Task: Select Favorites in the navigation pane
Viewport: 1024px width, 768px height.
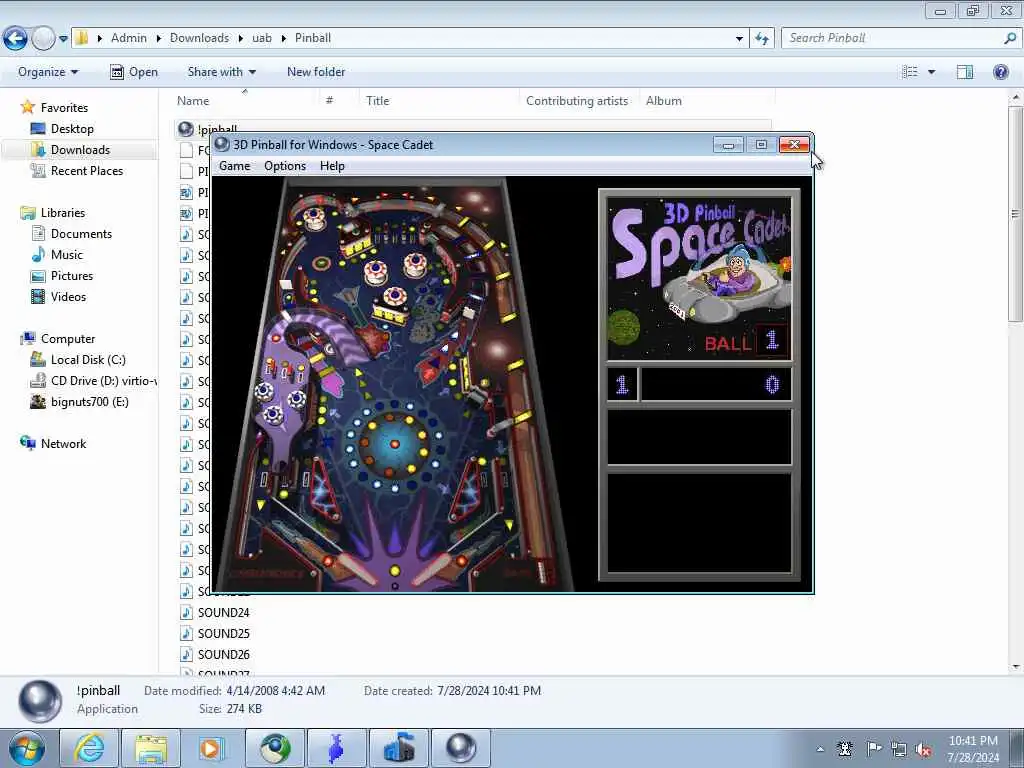Action: click(x=64, y=108)
